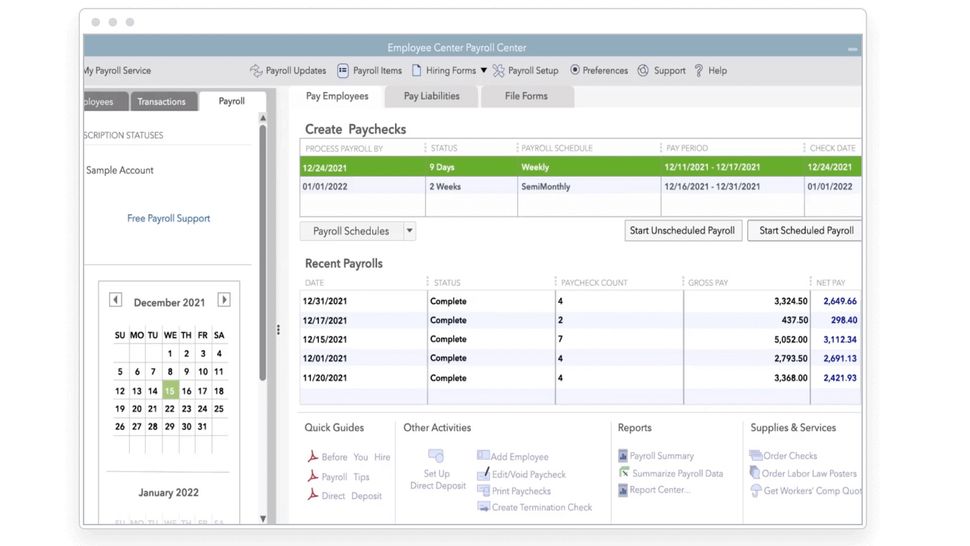Open the Summarize Payroll Data link
970x546 pixels.
pos(677,473)
